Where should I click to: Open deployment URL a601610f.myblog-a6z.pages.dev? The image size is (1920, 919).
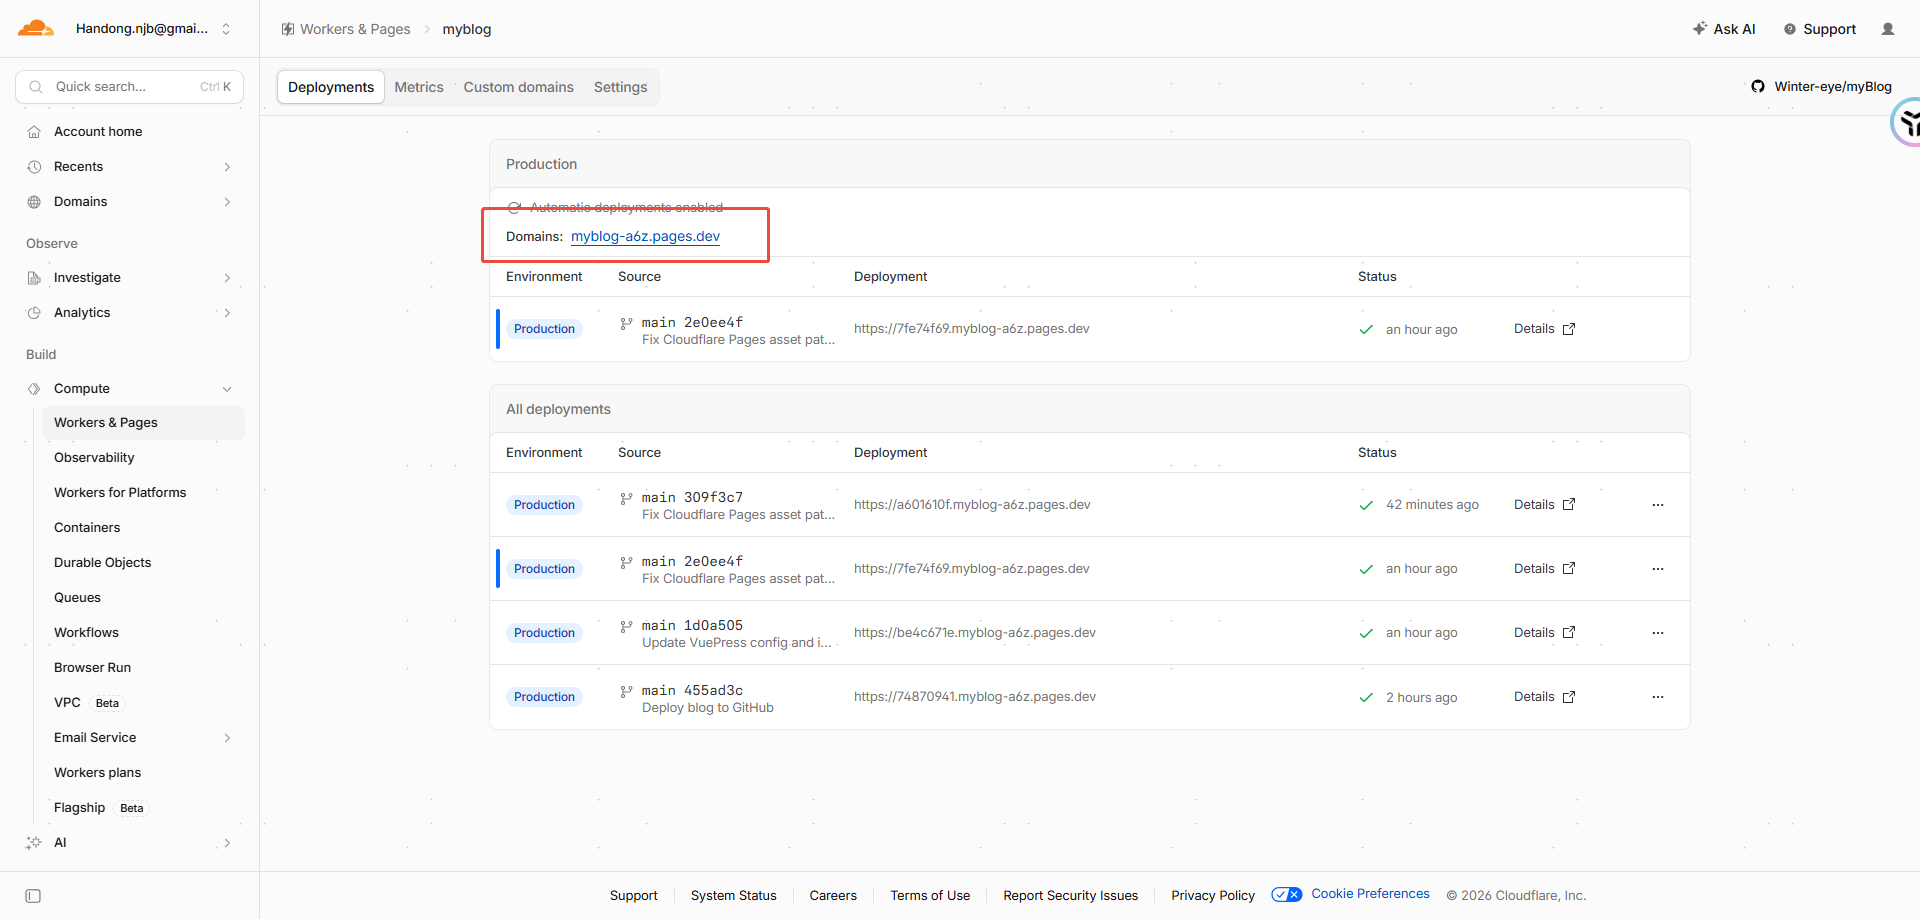click(972, 505)
